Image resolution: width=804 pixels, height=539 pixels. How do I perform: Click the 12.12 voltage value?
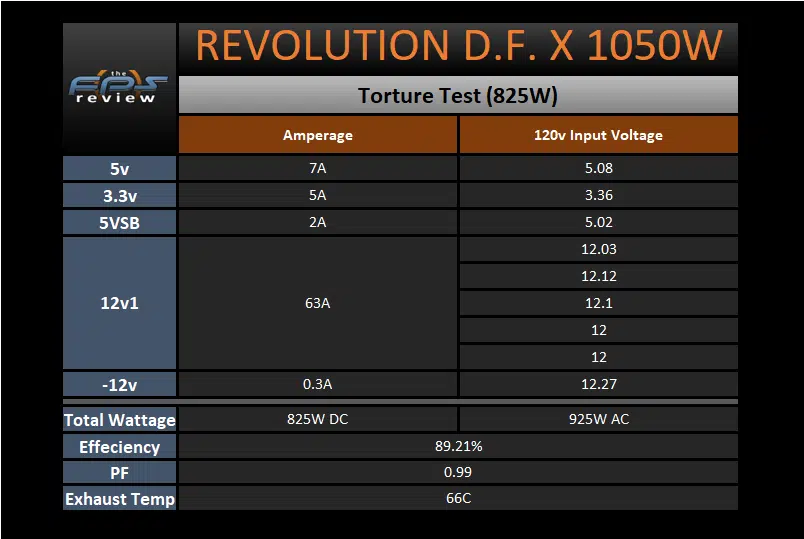coord(598,276)
